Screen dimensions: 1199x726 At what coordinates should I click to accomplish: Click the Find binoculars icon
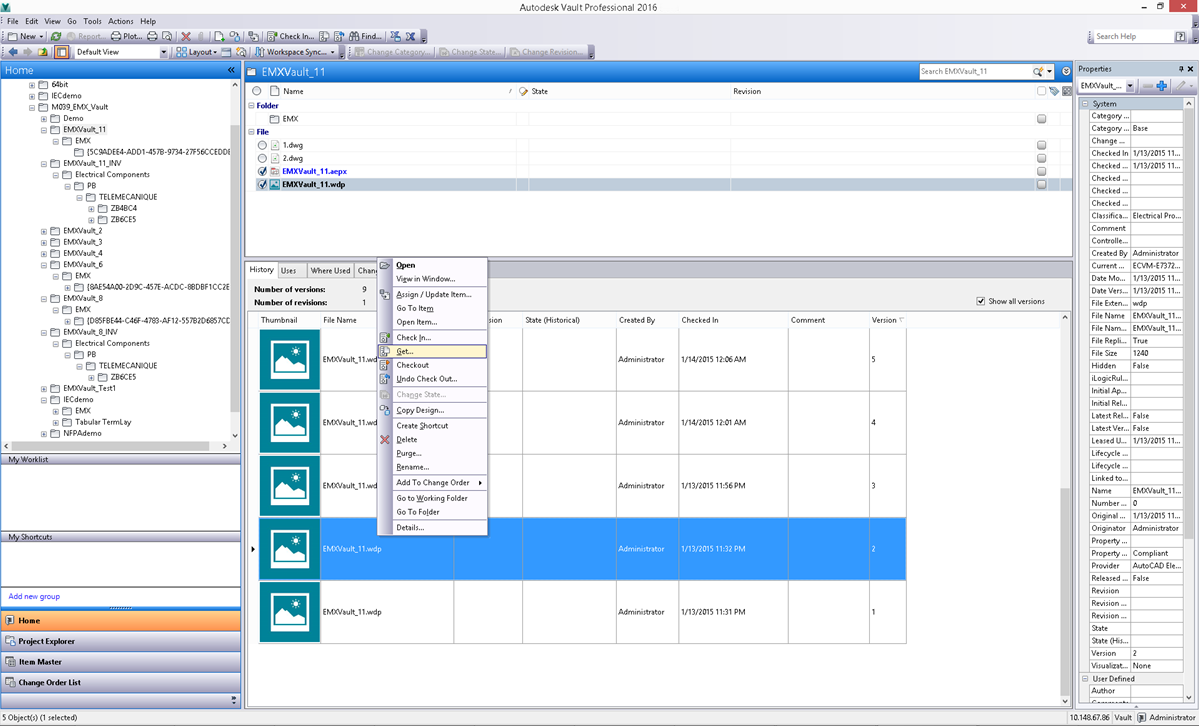coord(354,36)
